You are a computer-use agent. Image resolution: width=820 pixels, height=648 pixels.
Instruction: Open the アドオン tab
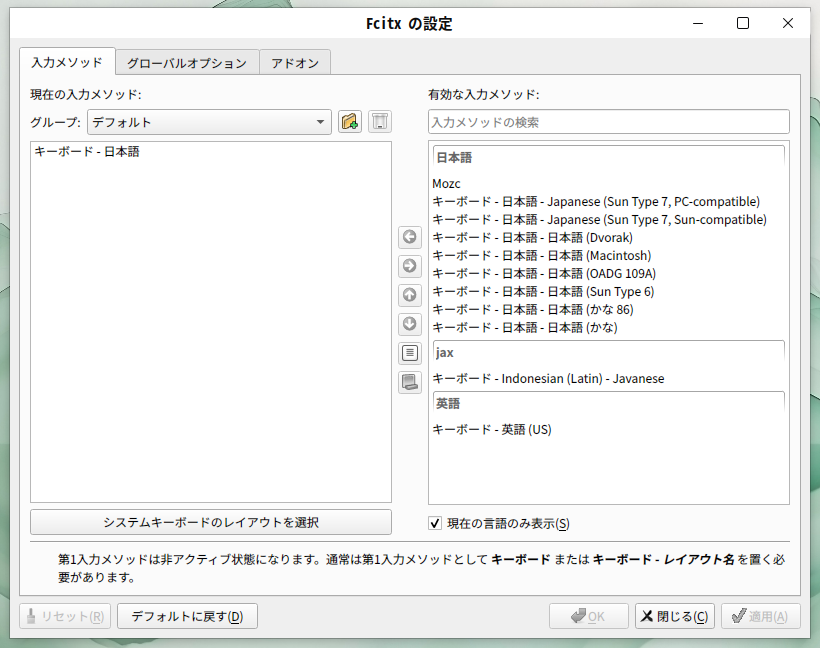pyautogui.click(x=295, y=63)
